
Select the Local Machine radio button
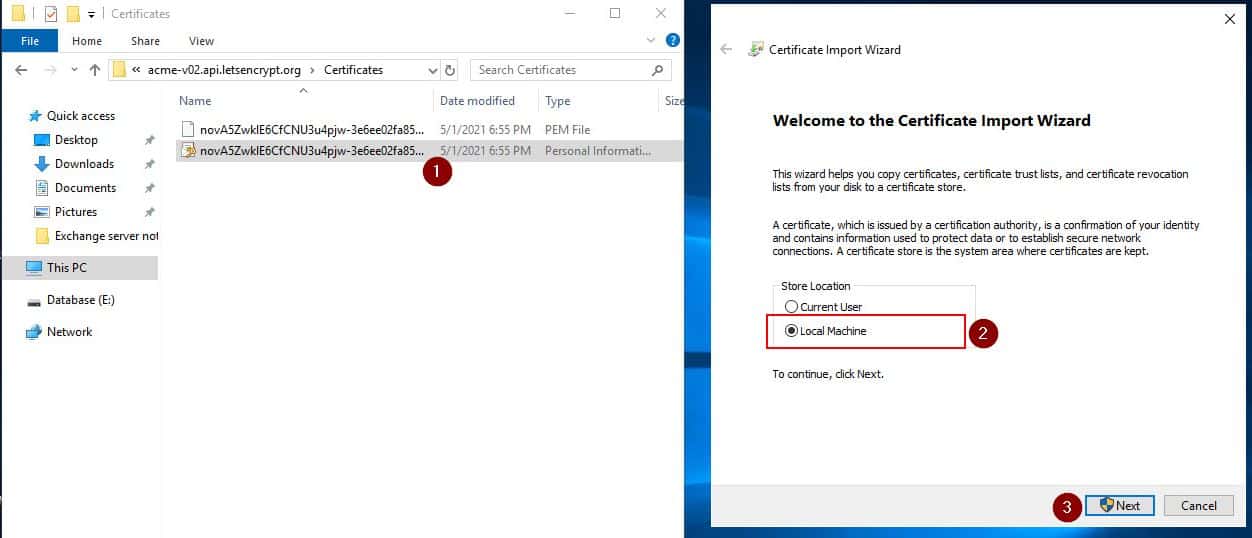click(792, 331)
